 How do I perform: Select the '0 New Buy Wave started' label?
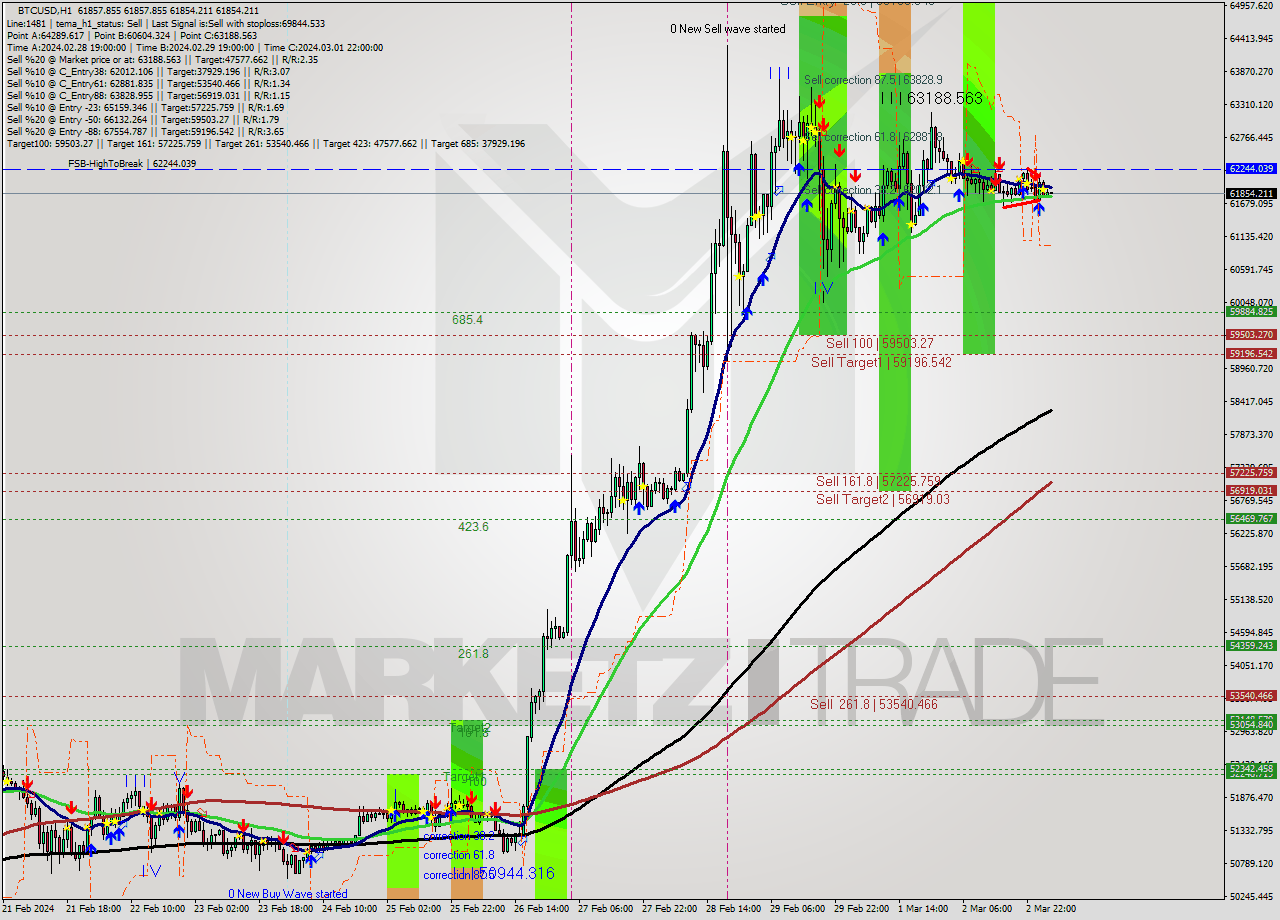(288, 894)
